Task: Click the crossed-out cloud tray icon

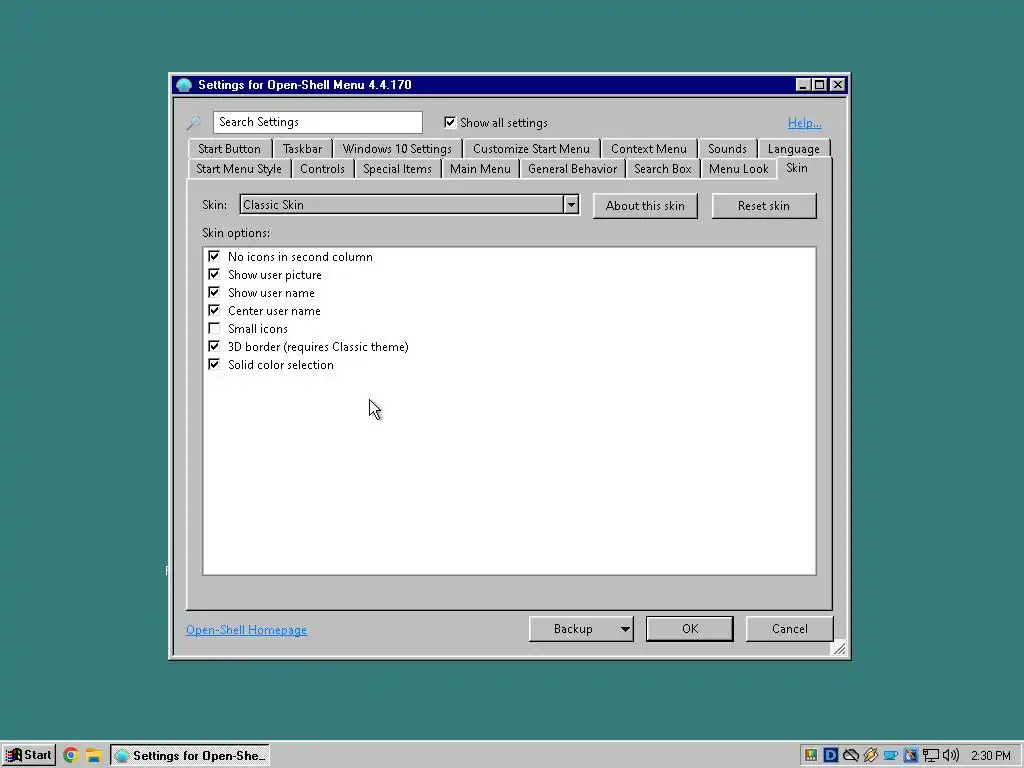Action: (850, 756)
